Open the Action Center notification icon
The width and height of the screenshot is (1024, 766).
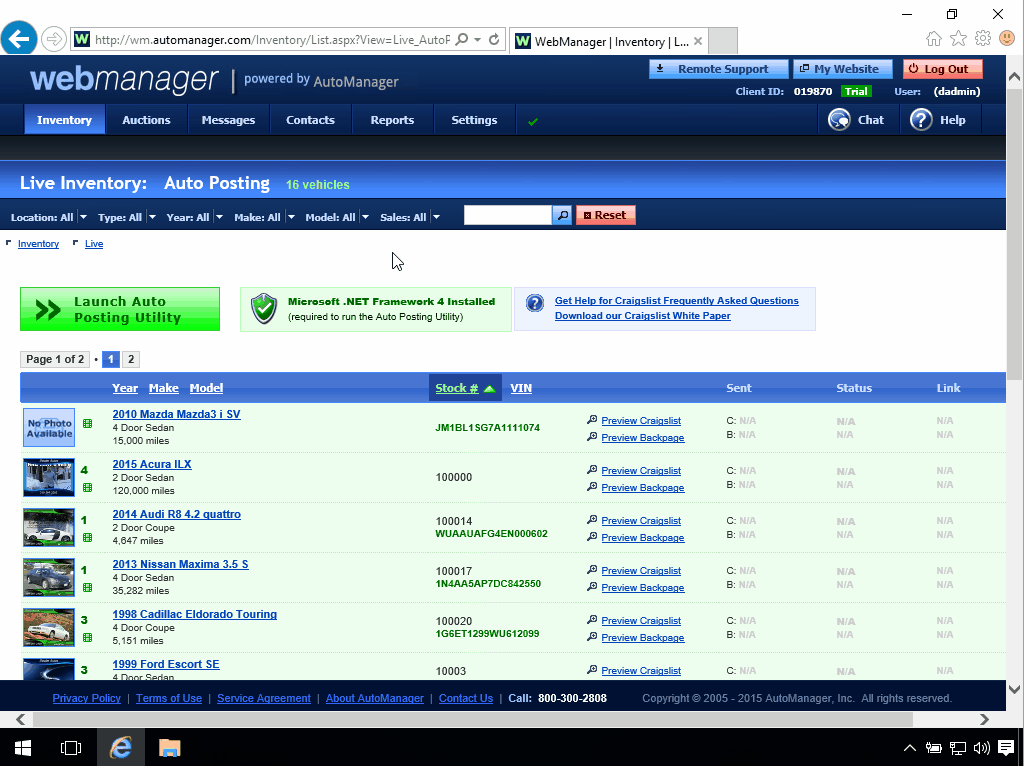point(1006,748)
